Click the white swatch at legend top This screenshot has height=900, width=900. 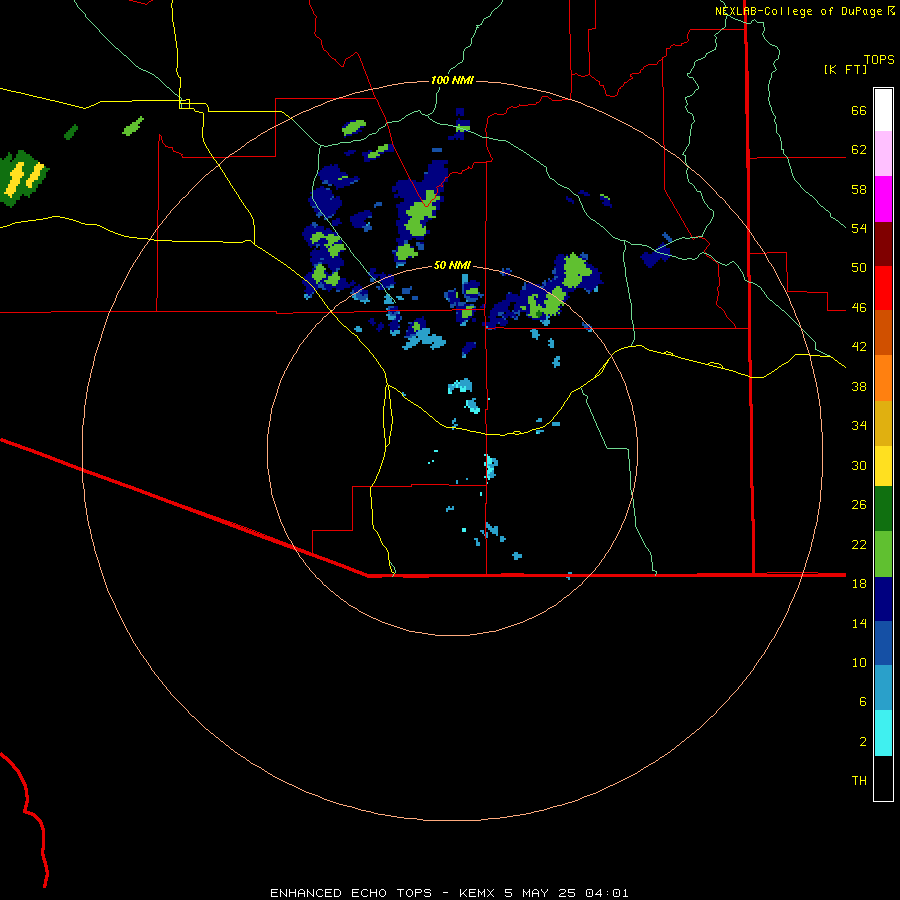pos(883,110)
